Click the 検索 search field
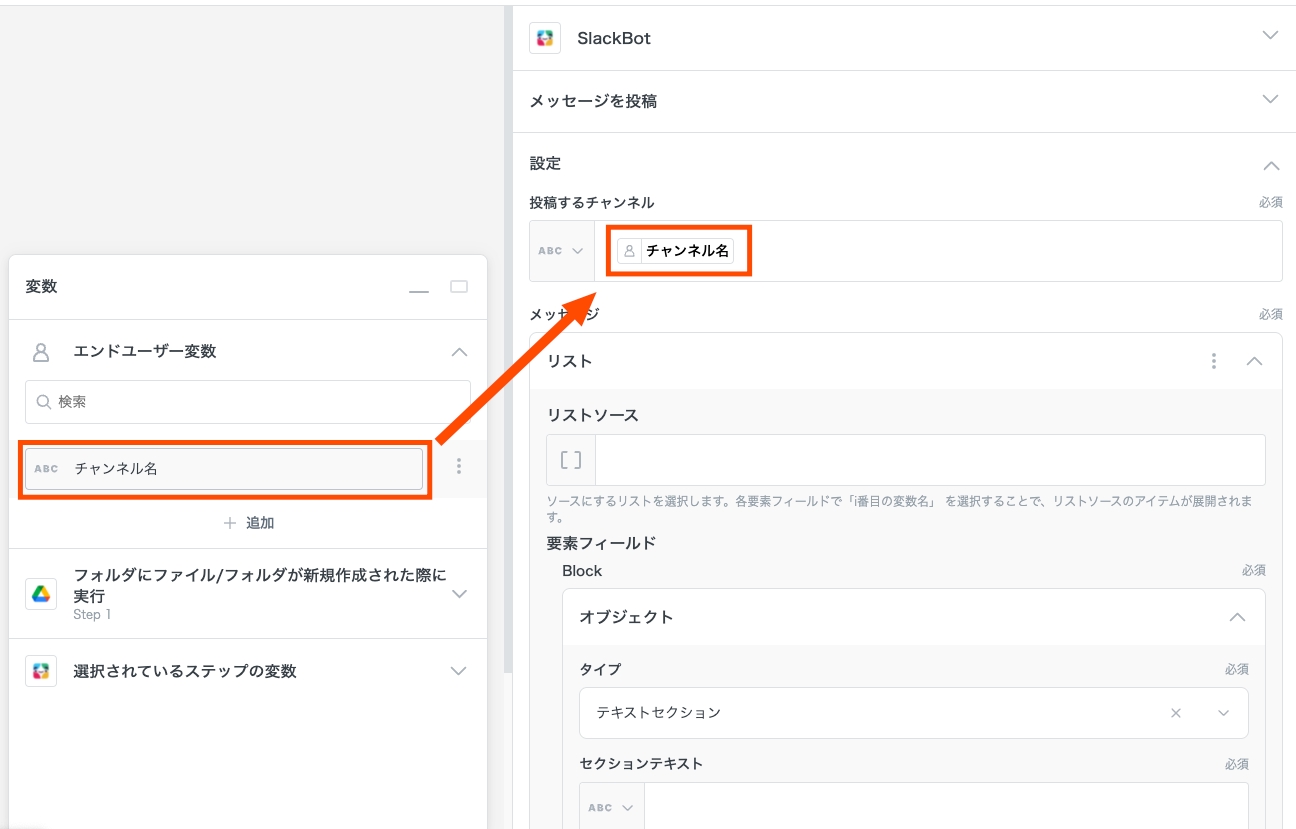 [248, 402]
